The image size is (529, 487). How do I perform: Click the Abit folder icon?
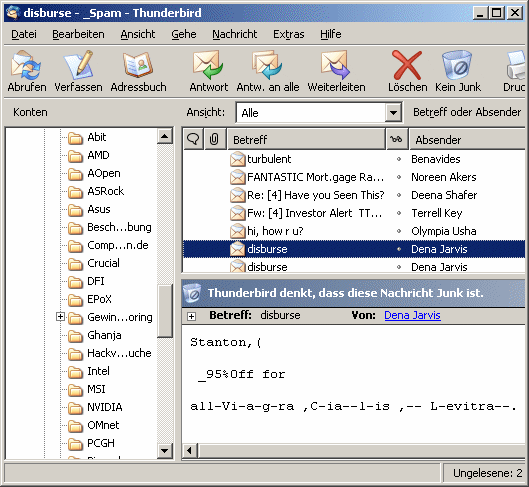(x=75, y=138)
